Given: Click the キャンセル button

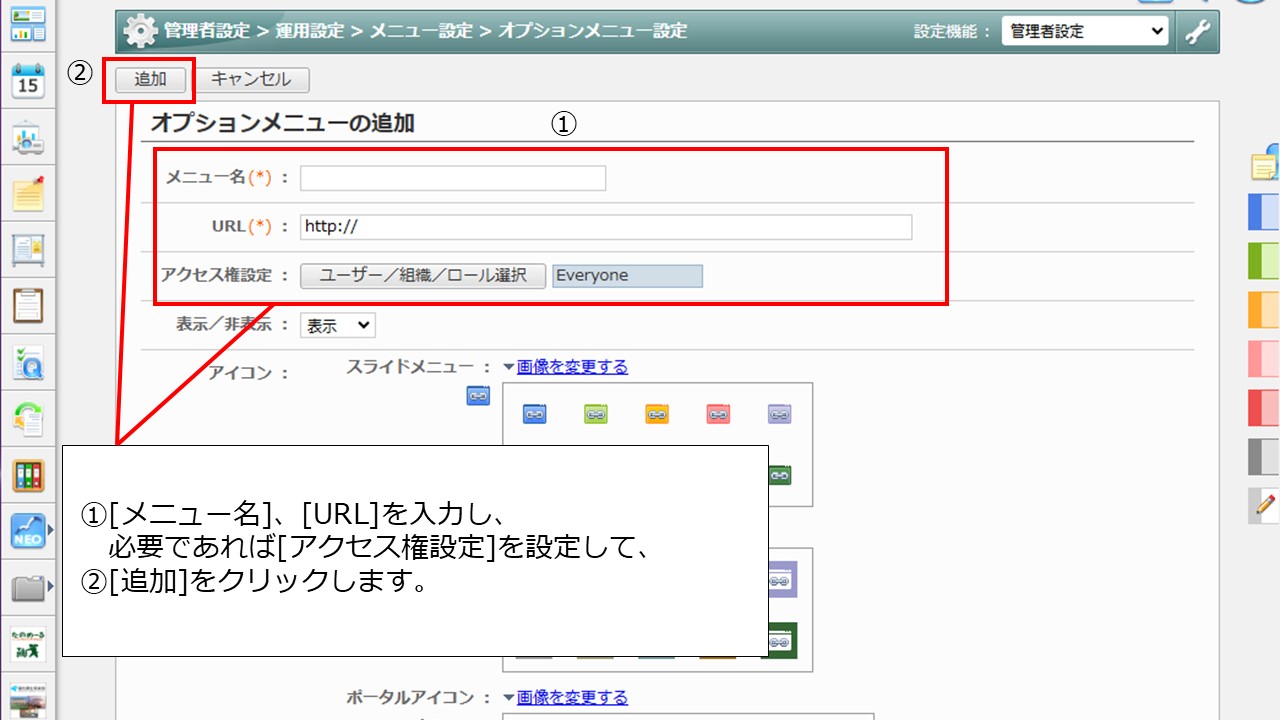Looking at the screenshot, I should [x=251, y=79].
